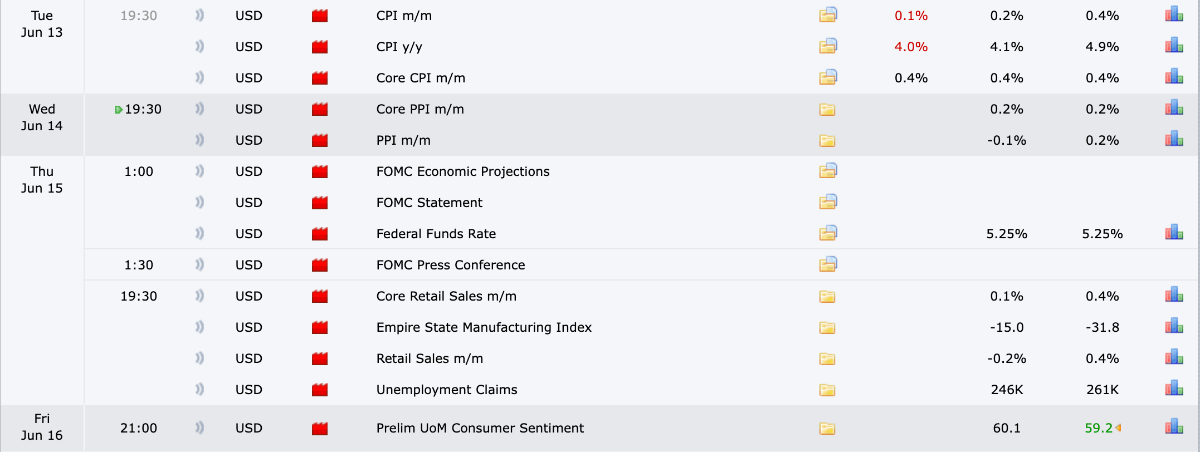The width and height of the screenshot is (1200, 452).
Task: Click the Federal Funds Rate event name
Action: [436, 234]
